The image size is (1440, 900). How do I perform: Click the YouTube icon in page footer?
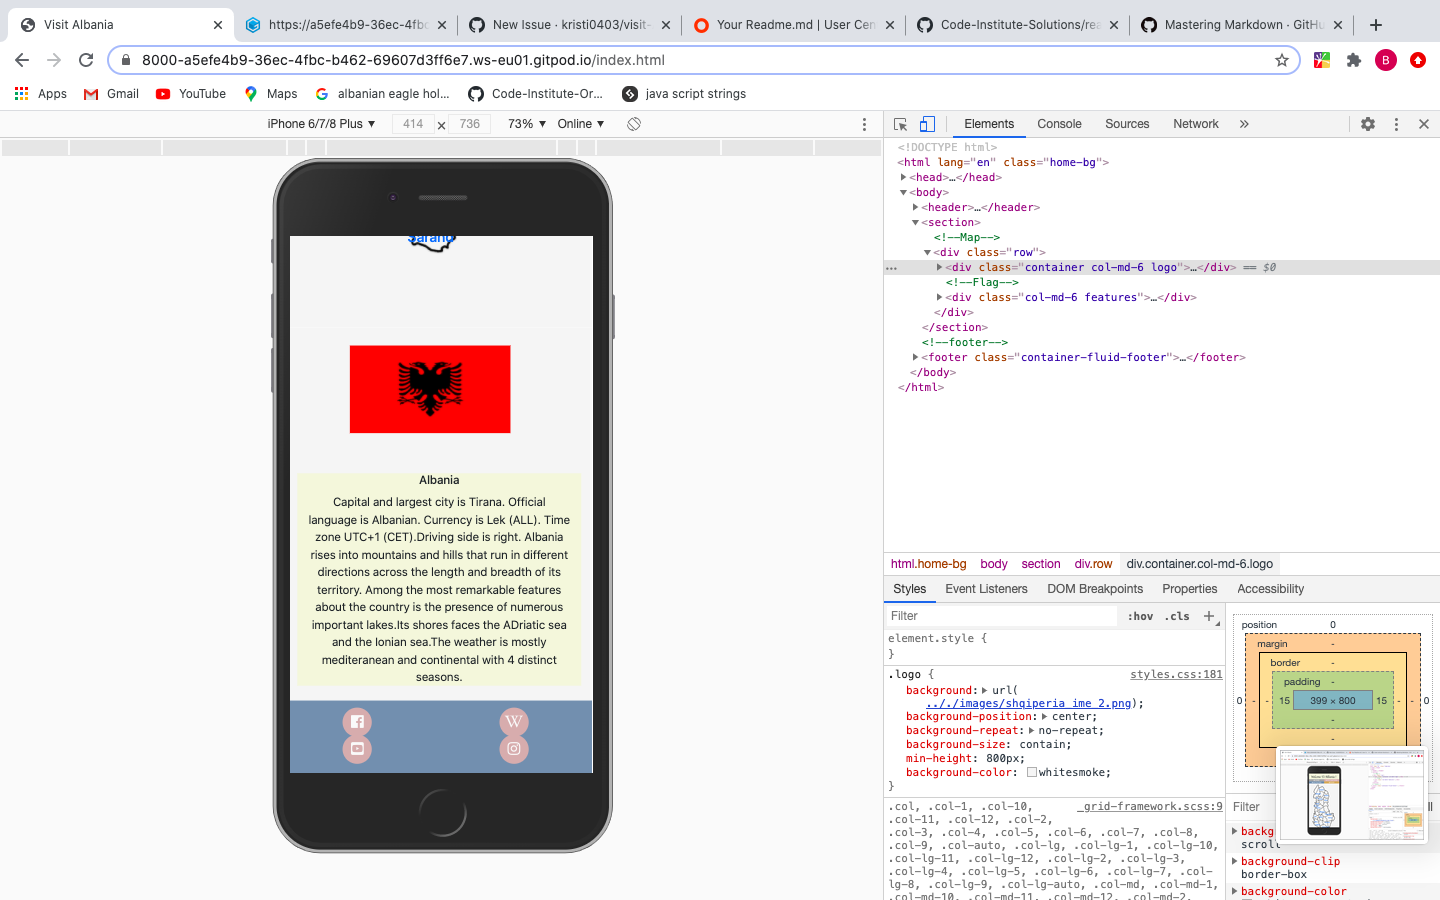coord(357,749)
